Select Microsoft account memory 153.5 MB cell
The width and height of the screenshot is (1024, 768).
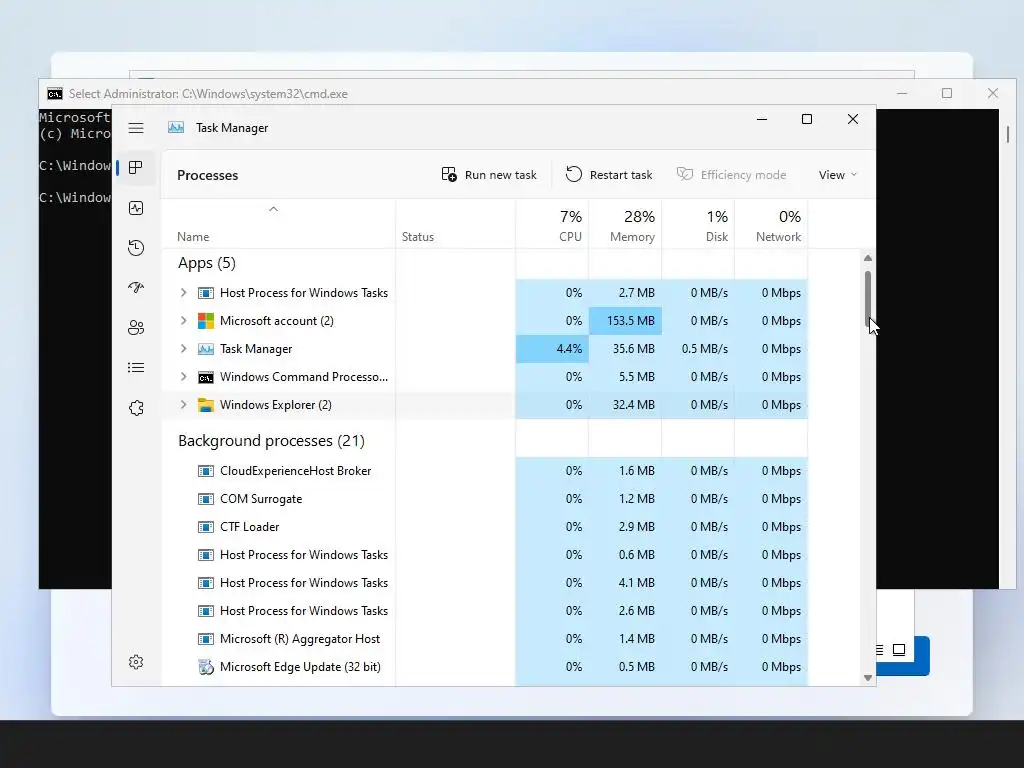click(625, 321)
